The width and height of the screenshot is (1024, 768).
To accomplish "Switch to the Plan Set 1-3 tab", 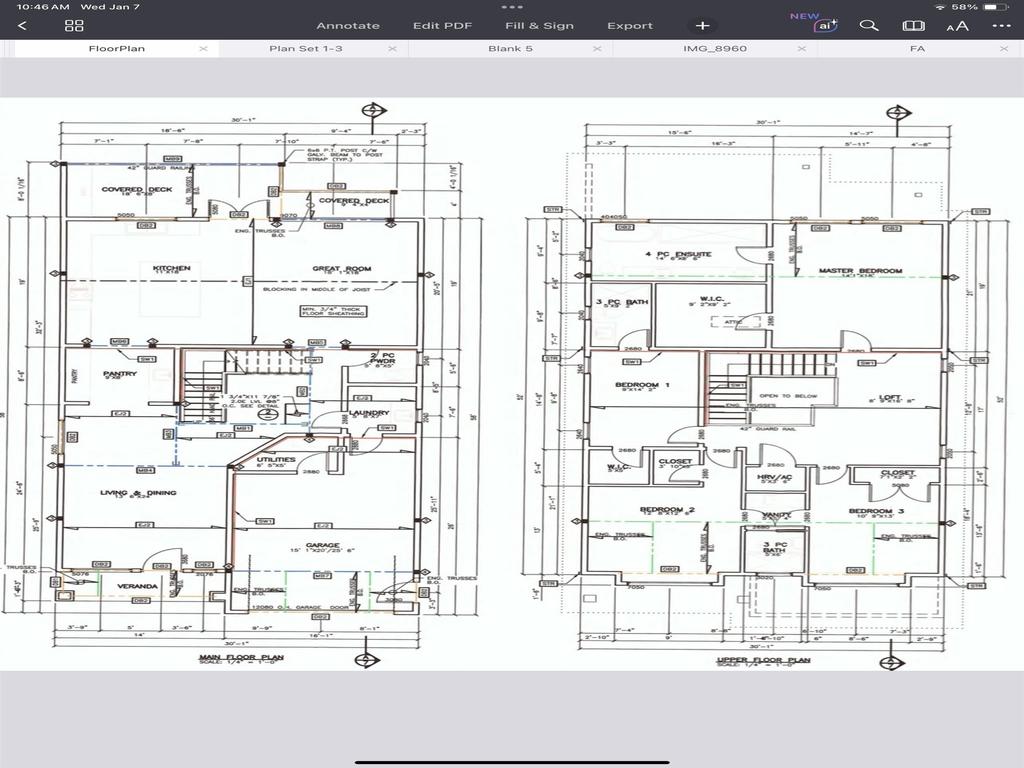I will click(x=306, y=48).
